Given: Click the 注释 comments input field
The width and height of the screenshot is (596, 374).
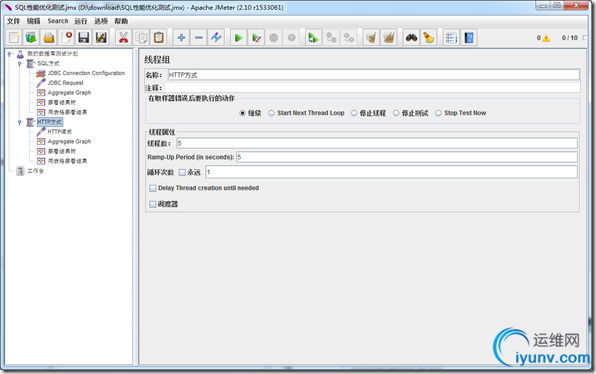Looking at the screenshot, I should click(372, 88).
